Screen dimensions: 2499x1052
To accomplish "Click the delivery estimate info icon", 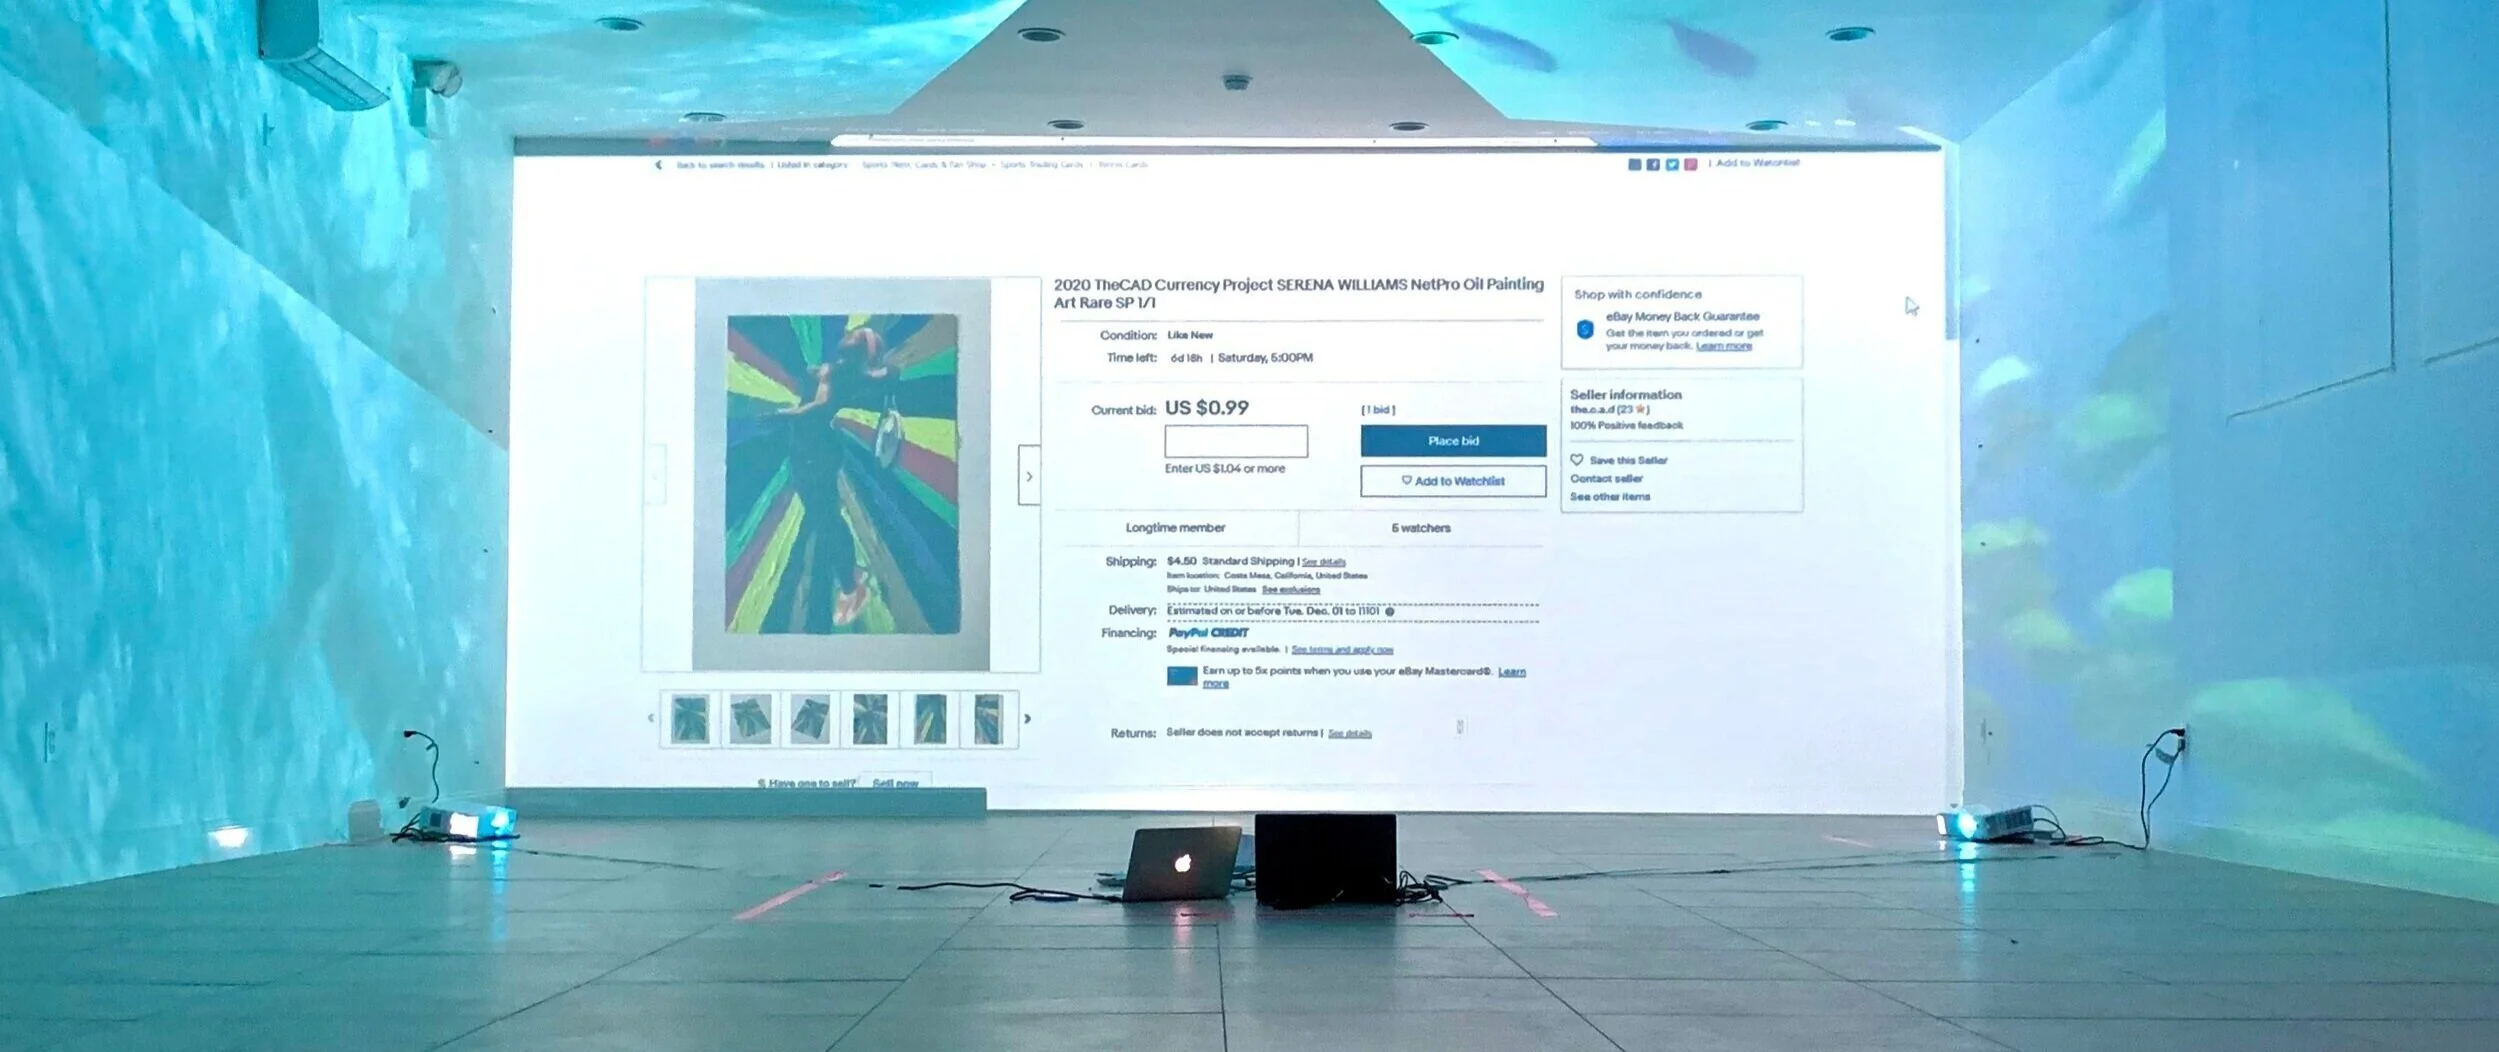I will click(x=1390, y=611).
